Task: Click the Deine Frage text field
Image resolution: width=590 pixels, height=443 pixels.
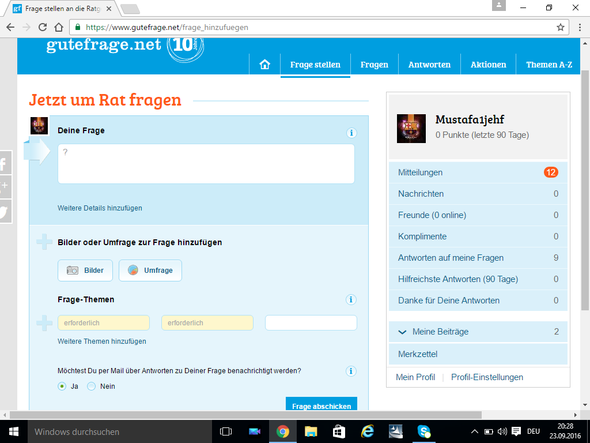Action: click(x=206, y=164)
